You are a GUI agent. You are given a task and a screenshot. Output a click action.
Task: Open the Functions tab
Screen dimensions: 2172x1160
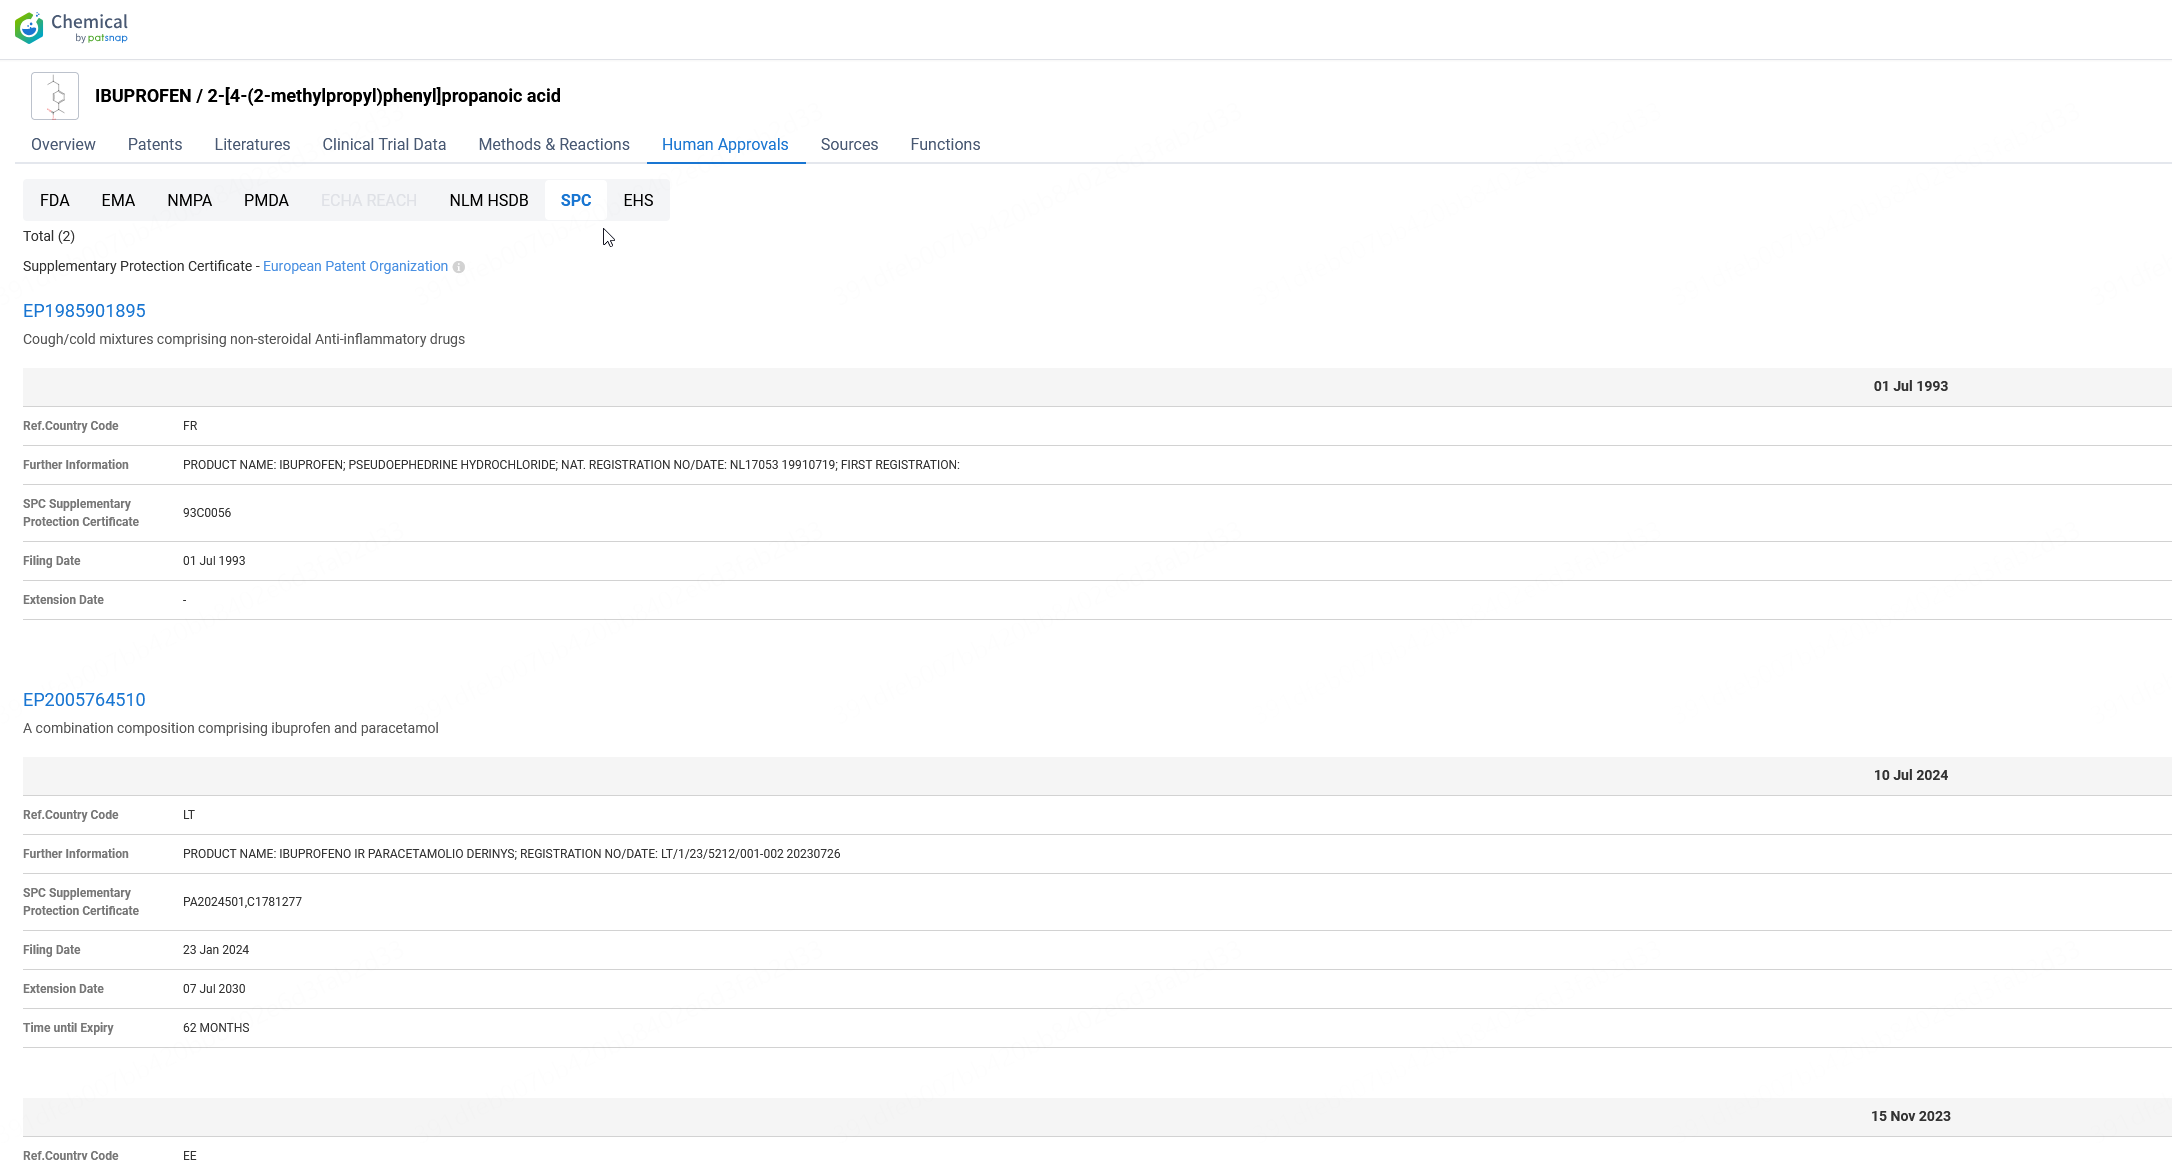coord(945,144)
